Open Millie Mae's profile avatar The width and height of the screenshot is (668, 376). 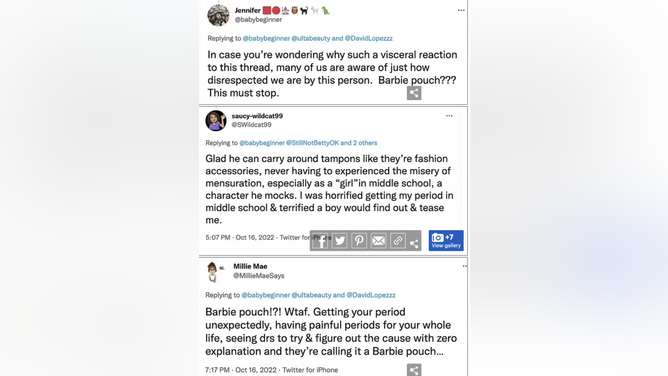tap(213, 272)
